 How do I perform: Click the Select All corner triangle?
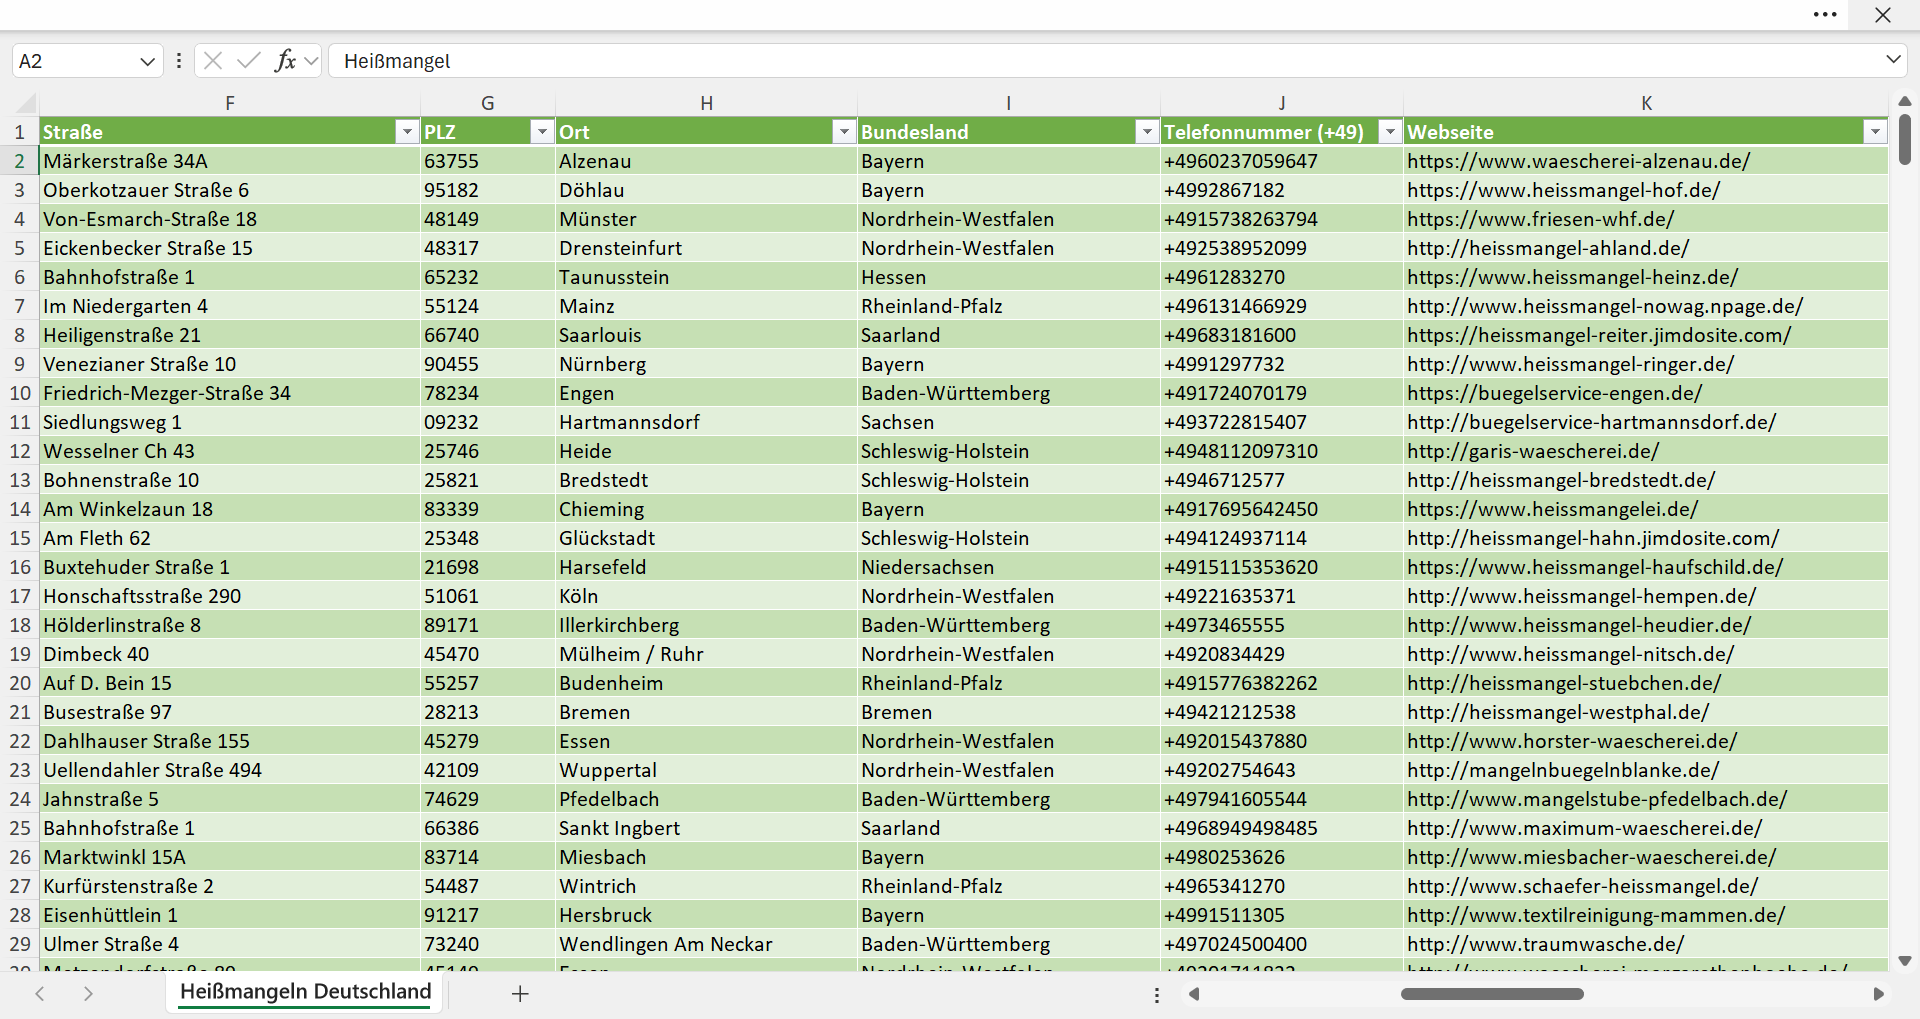tap(26, 103)
